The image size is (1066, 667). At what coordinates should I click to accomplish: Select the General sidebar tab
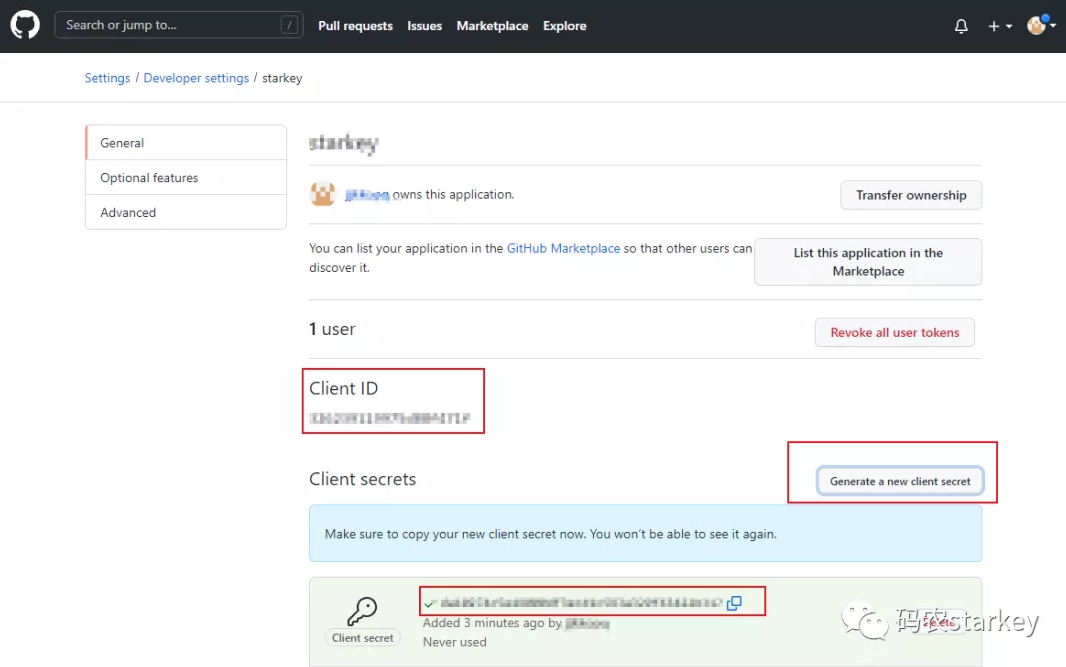[x=122, y=143]
